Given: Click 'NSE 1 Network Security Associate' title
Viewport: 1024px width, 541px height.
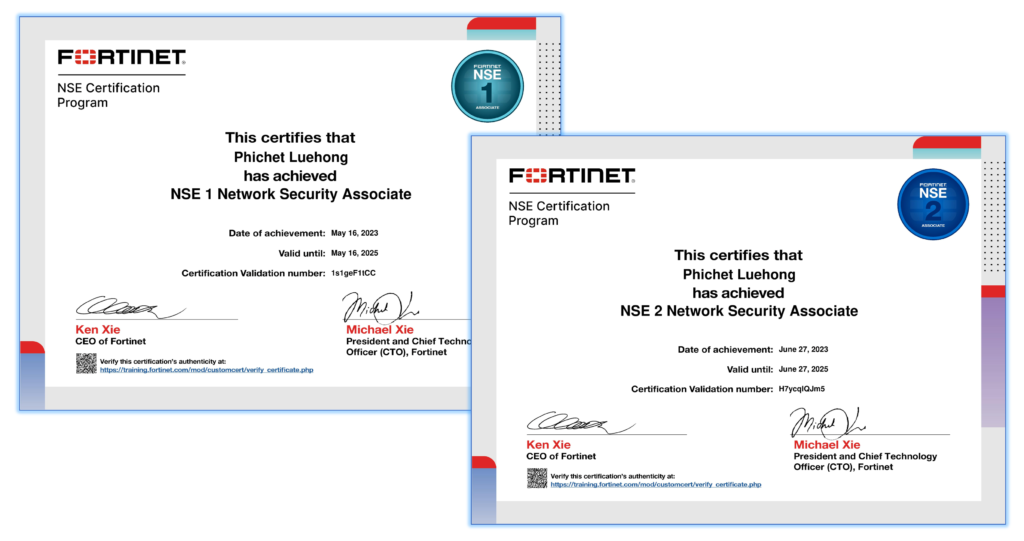Looking at the screenshot, I should [291, 194].
